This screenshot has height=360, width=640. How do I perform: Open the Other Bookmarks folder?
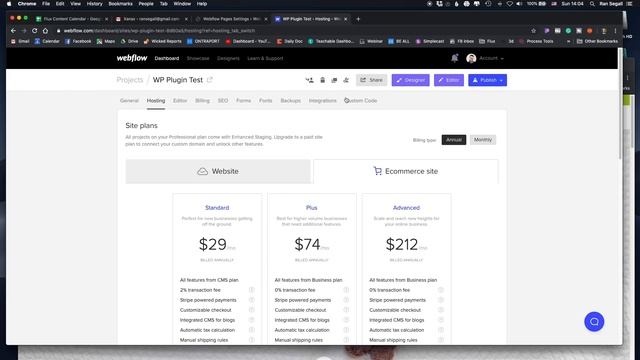click(598, 41)
